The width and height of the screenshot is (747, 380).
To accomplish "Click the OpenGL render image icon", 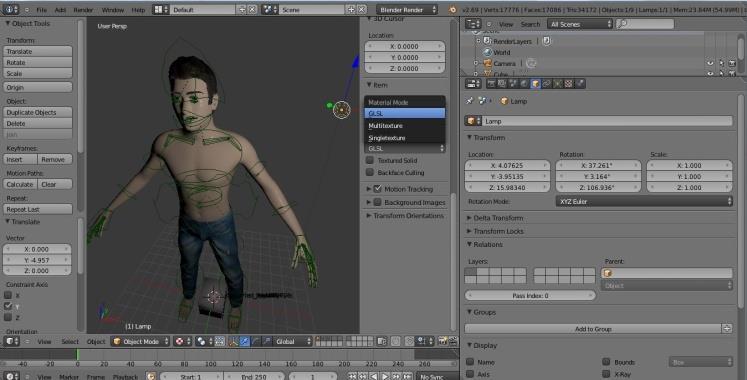I will pyautogui.click(x=443, y=341).
